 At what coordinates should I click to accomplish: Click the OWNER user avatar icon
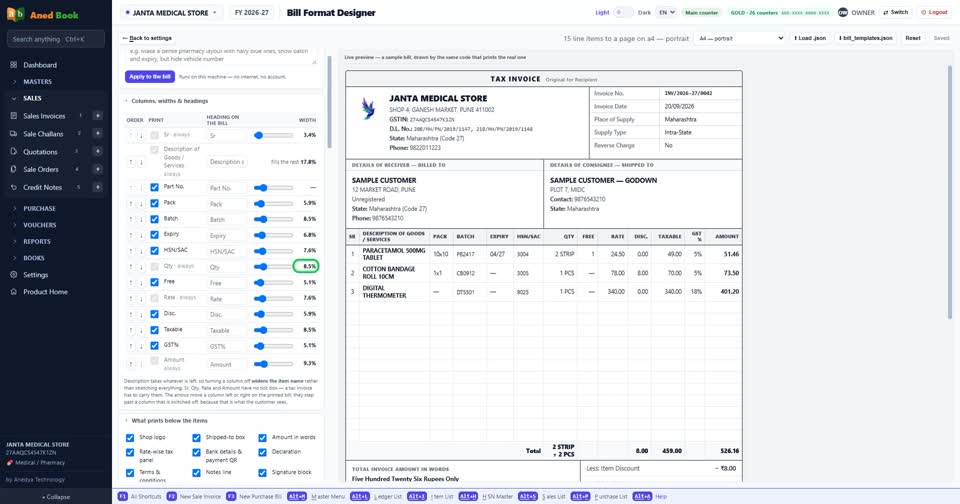[843, 12]
